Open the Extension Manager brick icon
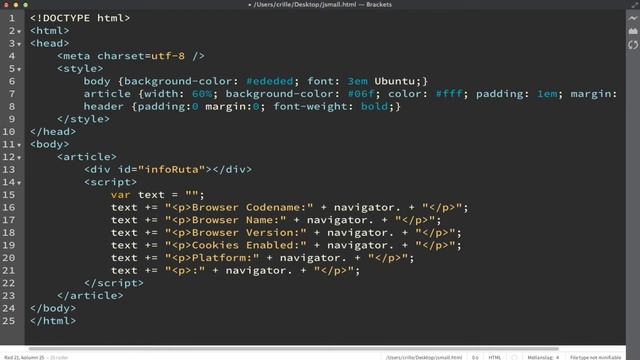 633,31
